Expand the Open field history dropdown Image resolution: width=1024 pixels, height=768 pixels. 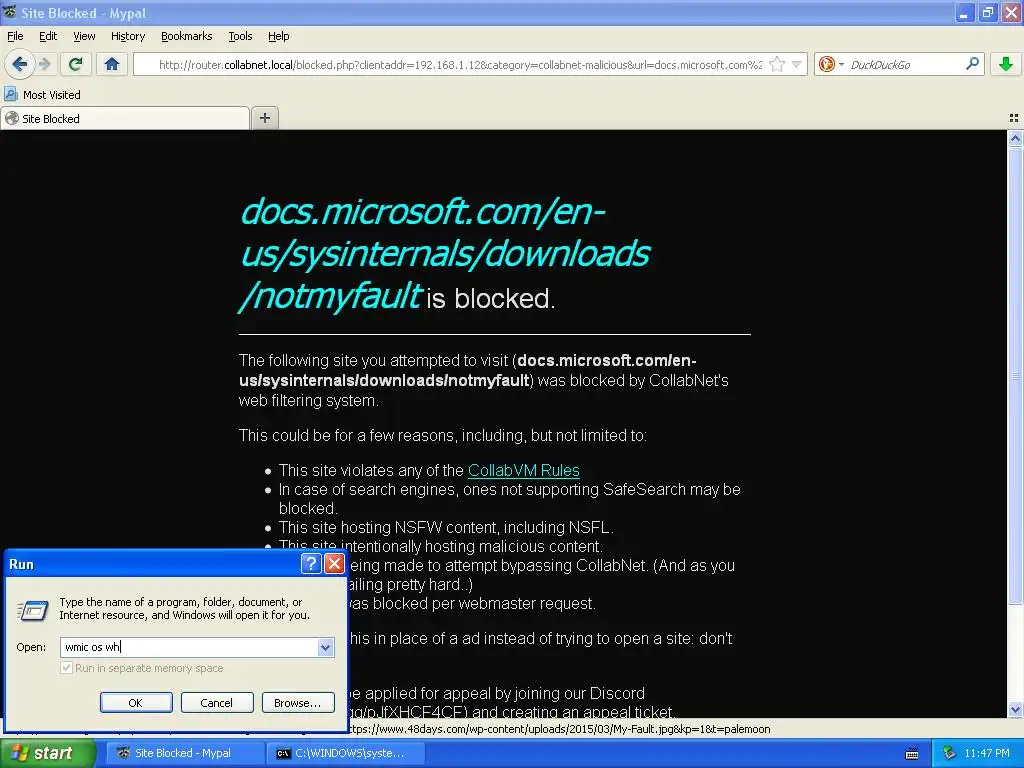tap(325, 647)
